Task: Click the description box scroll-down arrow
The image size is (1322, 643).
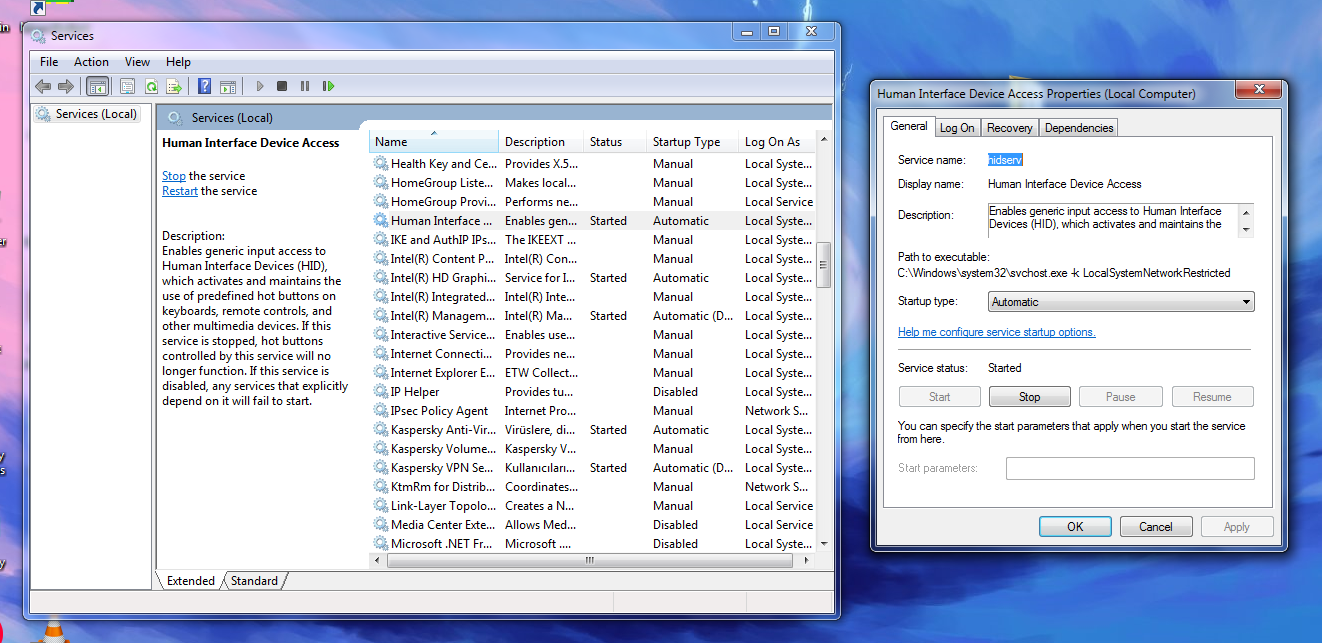Action: tap(1246, 229)
